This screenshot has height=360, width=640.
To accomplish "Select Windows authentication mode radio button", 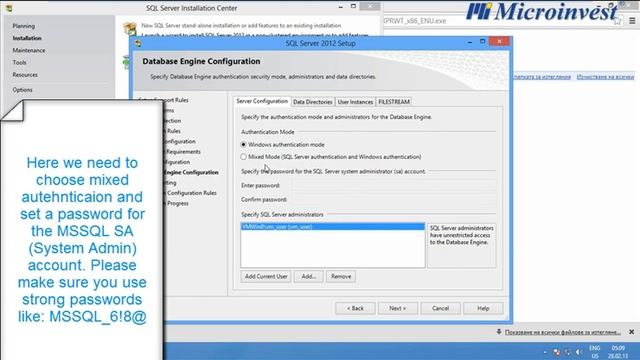I will click(x=244, y=144).
